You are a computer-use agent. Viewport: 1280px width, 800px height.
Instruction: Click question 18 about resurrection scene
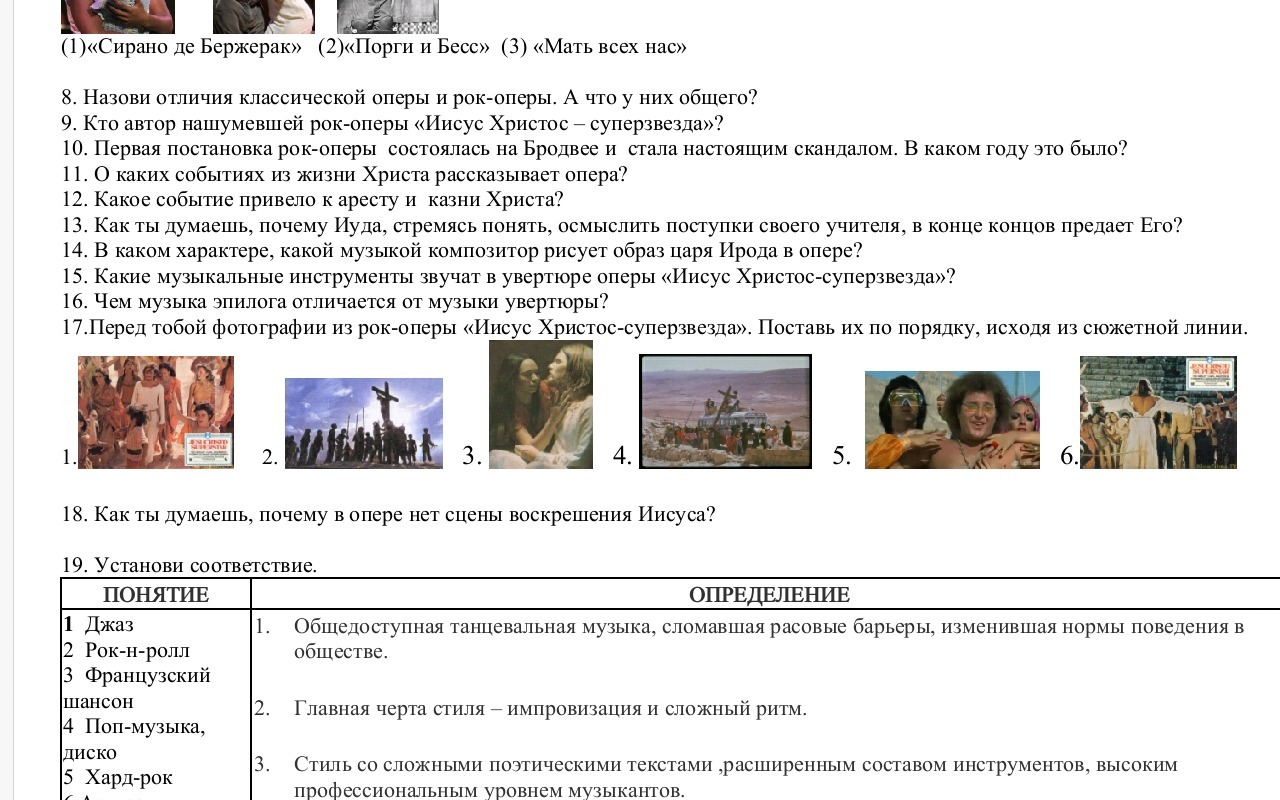click(389, 515)
